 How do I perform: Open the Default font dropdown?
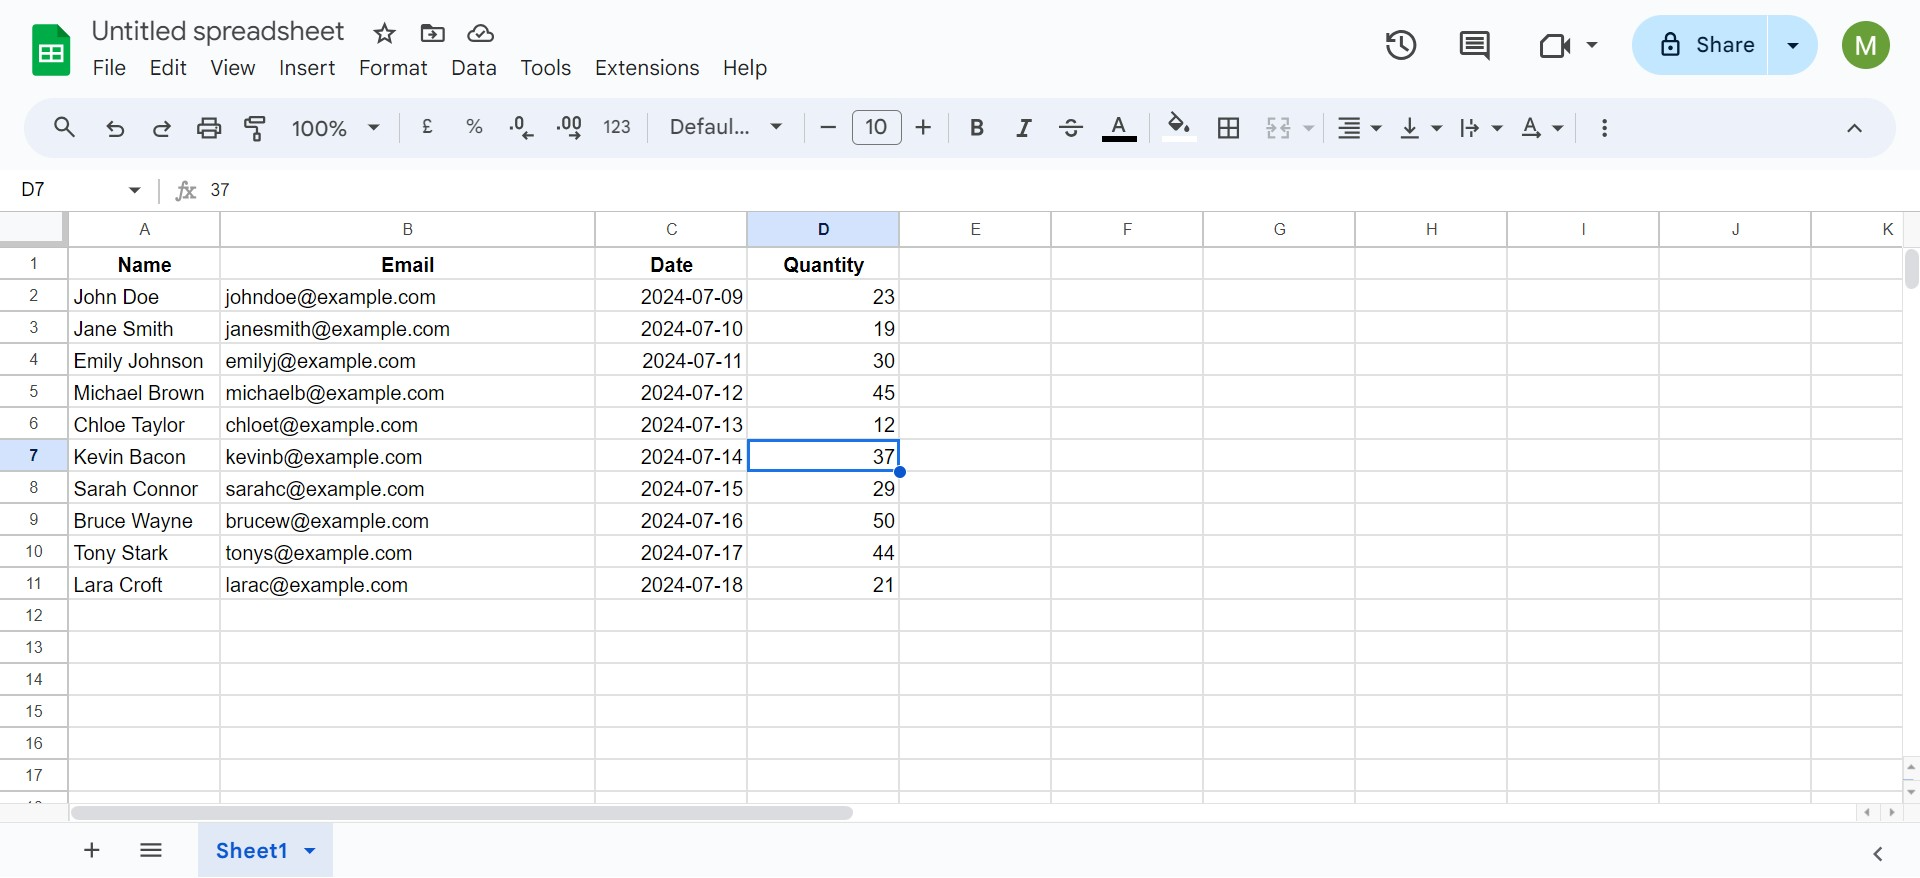tap(726, 127)
